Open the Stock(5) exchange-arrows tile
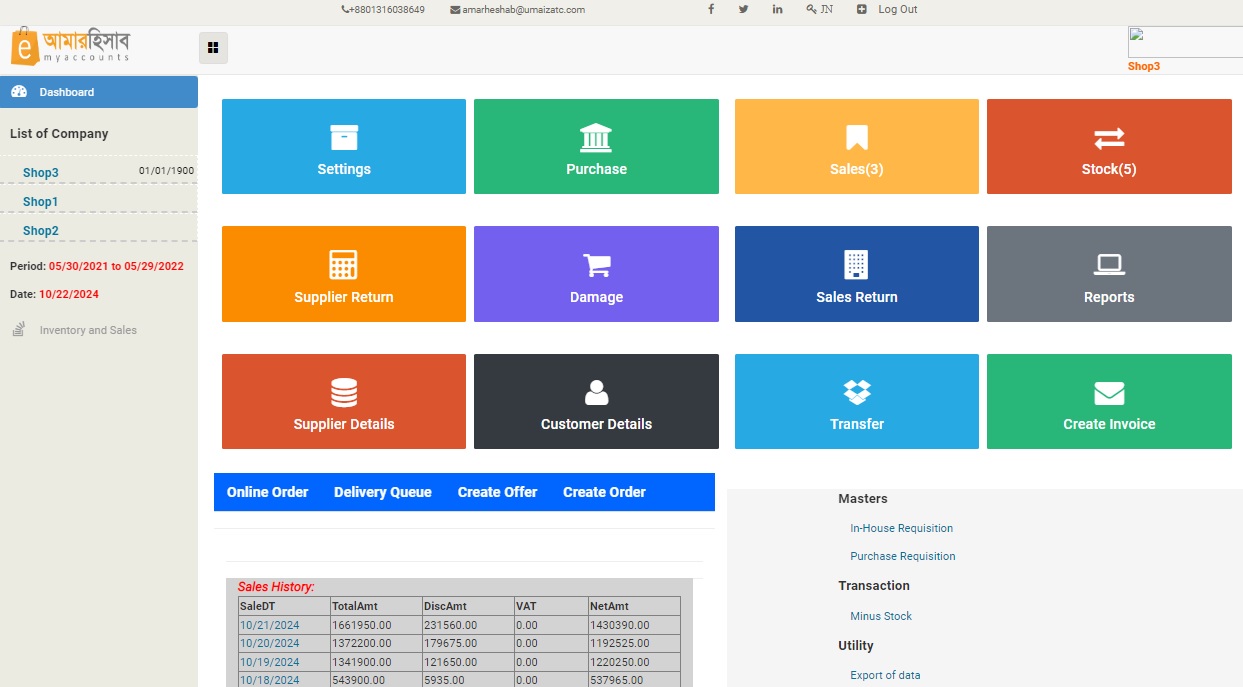The image size is (1243, 687). [x=1109, y=146]
